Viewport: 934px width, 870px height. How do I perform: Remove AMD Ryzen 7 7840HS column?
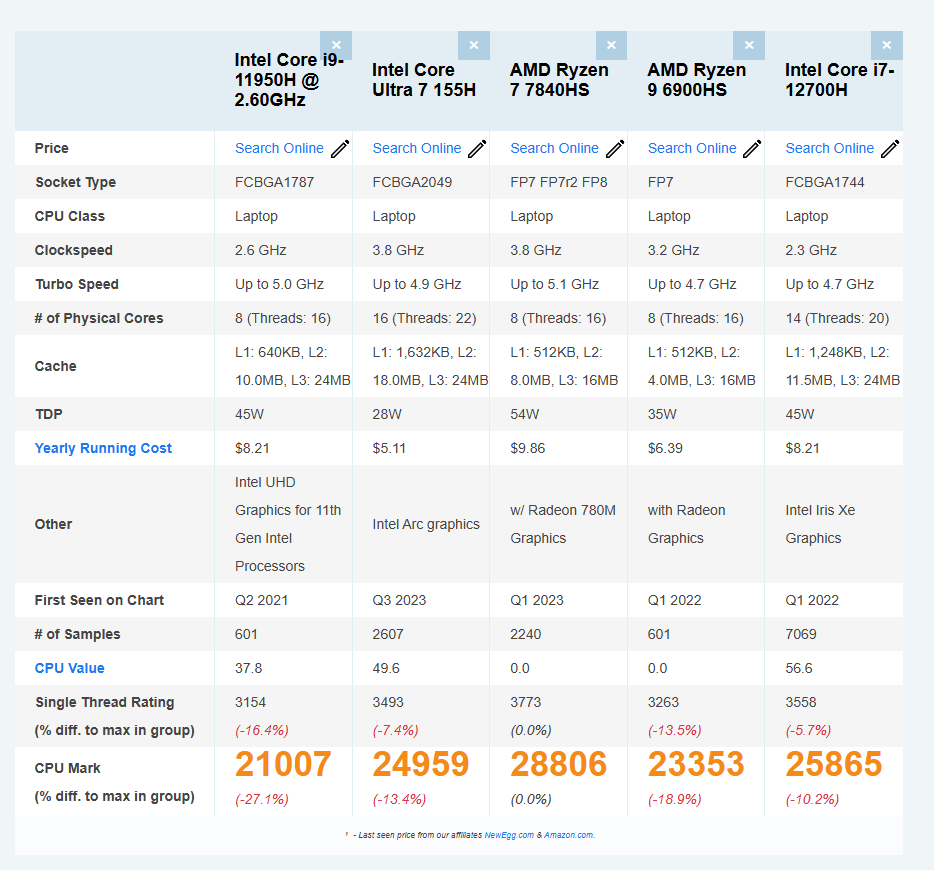pyautogui.click(x=611, y=45)
